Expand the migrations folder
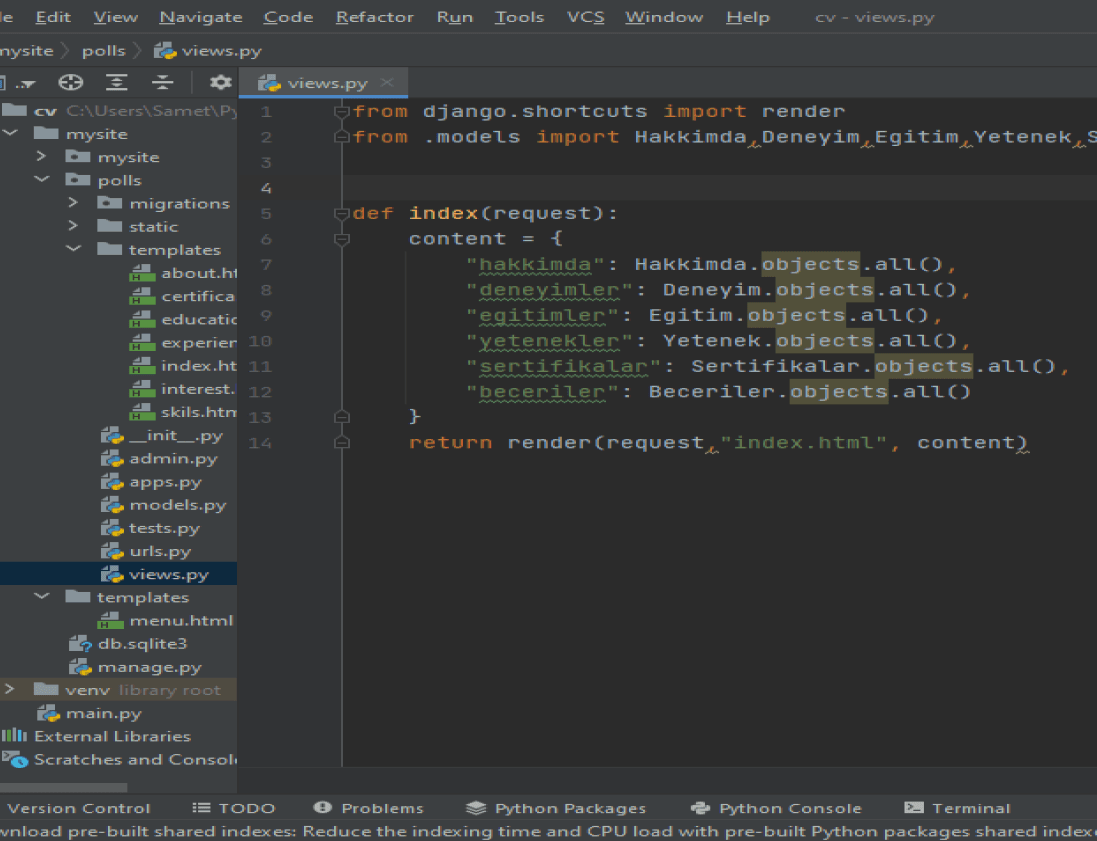This screenshot has width=1097, height=841. tap(73, 203)
